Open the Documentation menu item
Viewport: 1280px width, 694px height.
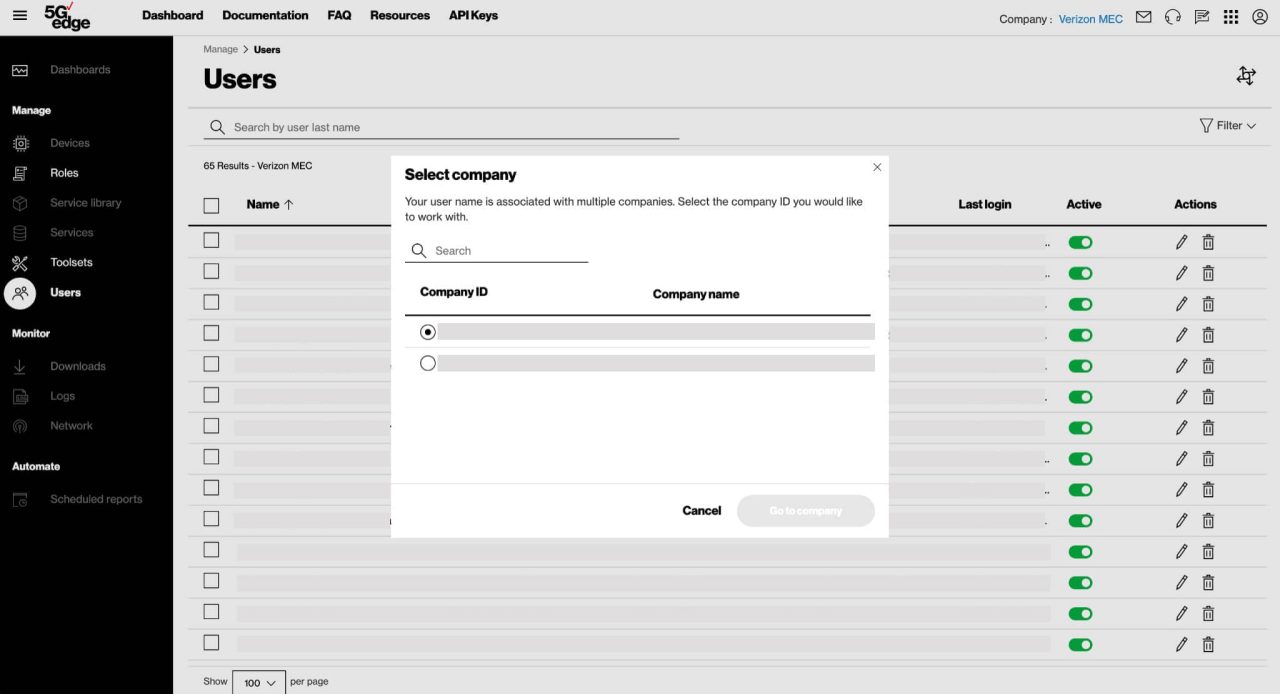tap(265, 15)
